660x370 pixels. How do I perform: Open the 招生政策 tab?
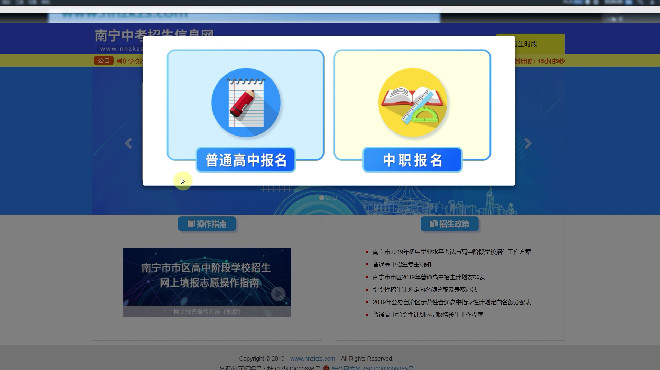click(450, 224)
